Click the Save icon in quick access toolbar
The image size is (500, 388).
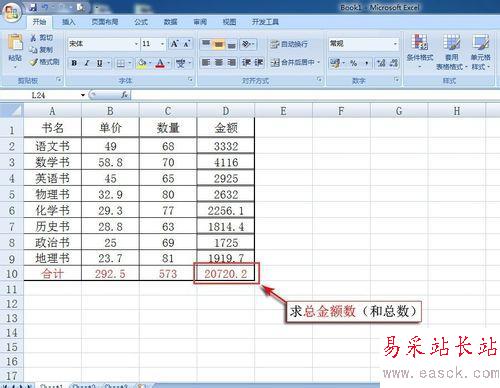(33, 7)
